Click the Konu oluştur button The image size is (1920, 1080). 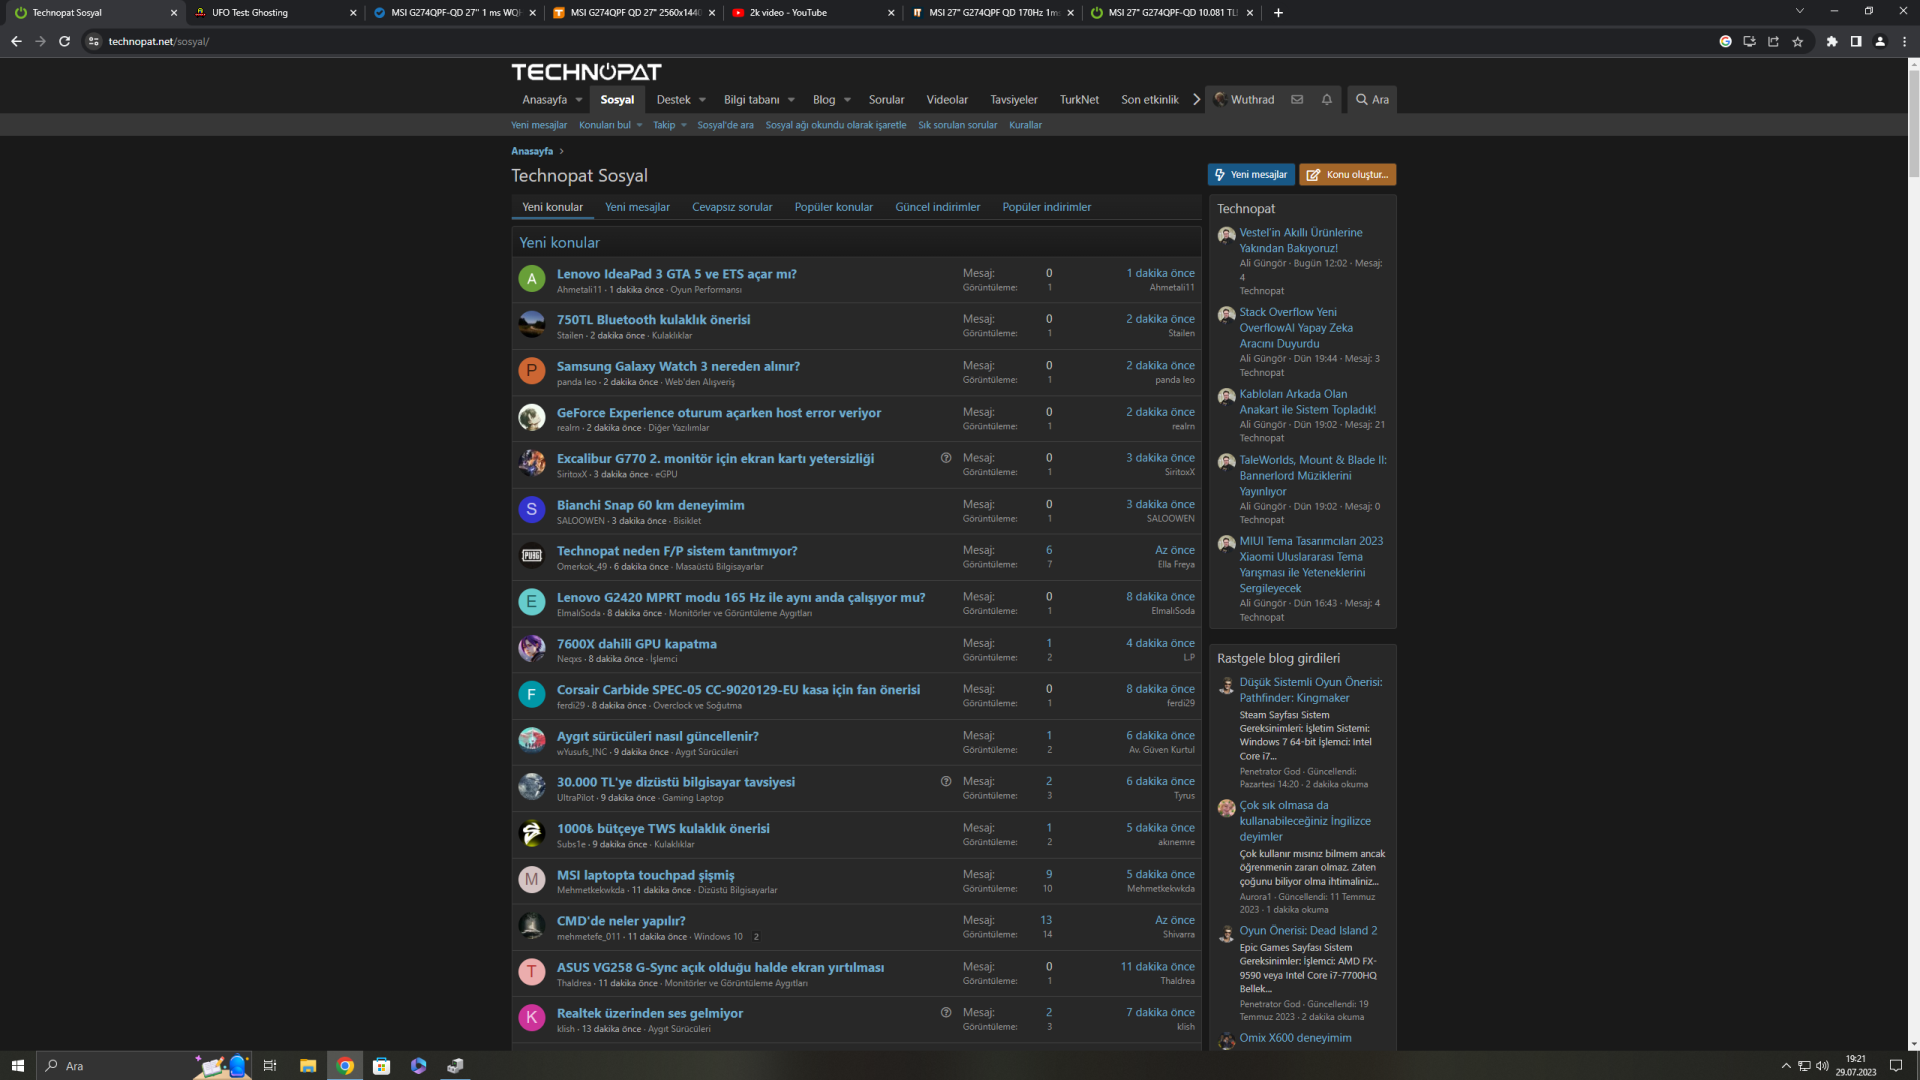pos(1347,175)
